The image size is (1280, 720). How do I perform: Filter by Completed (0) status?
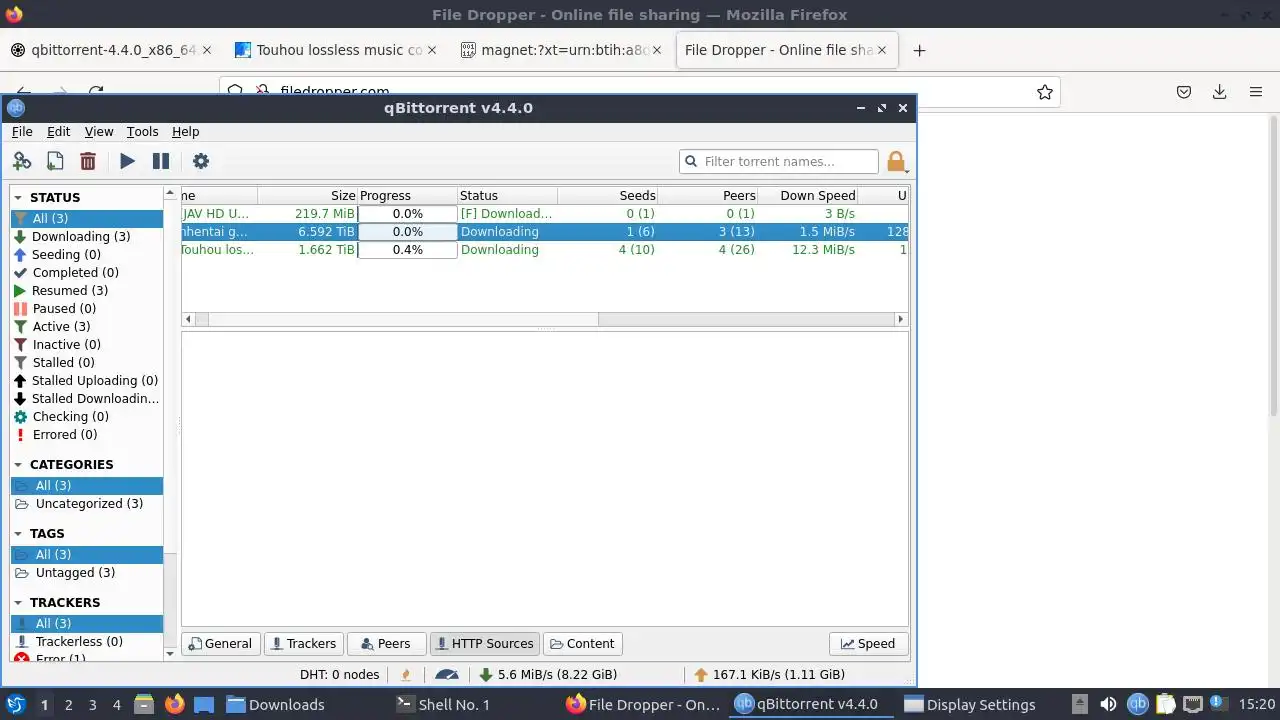pyautogui.click(x=86, y=273)
